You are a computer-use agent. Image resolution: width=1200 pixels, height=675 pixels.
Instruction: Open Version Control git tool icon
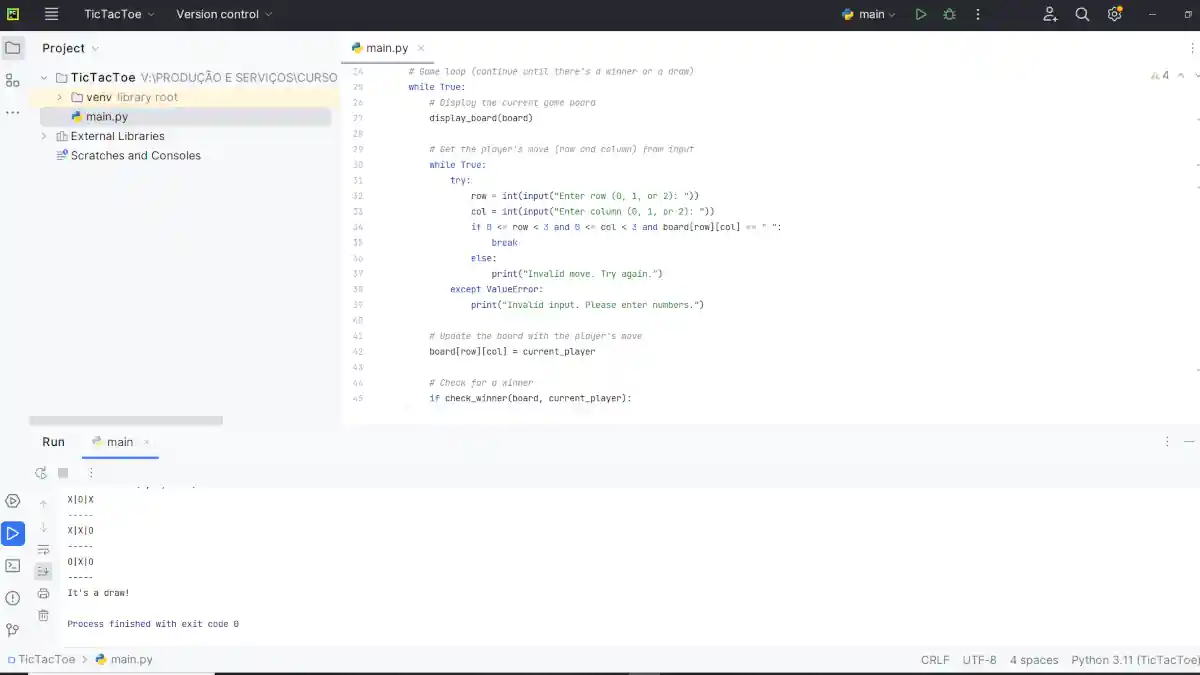13,630
